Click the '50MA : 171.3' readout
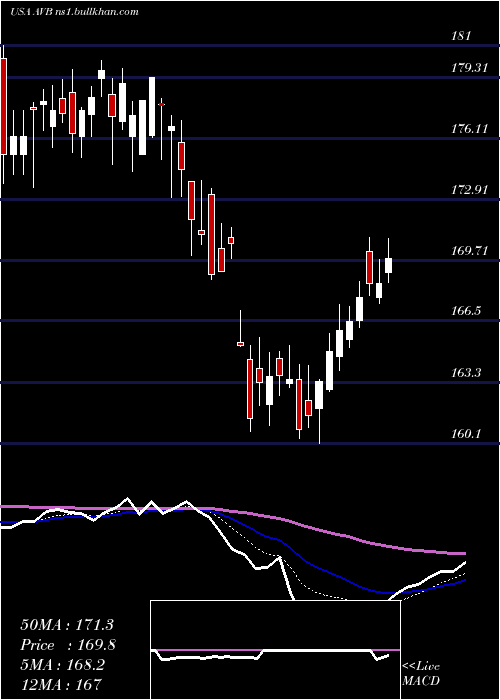This screenshot has width=500, height=700. coord(67,625)
